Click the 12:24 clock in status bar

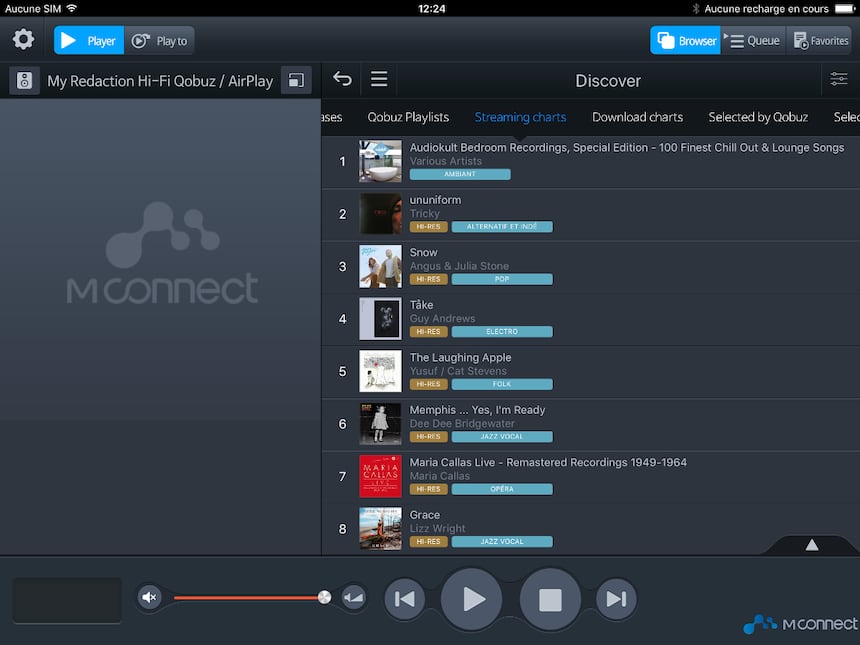[x=432, y=8]
